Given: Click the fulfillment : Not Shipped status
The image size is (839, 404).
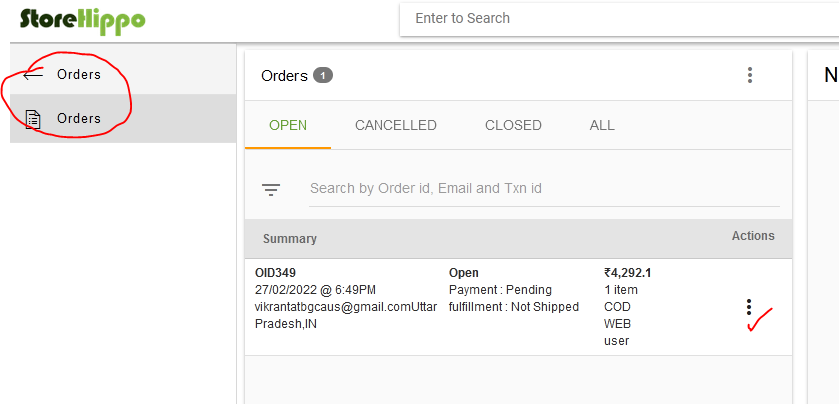Looking at the screenshot, I should point(514,307).
